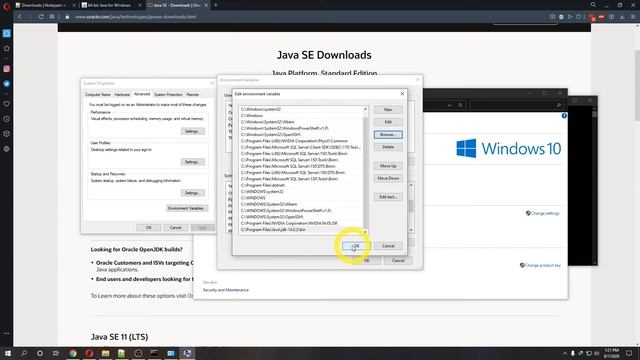Click taskbar search icon
This screenshot has width=640, height=360.
(x=24, y=353)
